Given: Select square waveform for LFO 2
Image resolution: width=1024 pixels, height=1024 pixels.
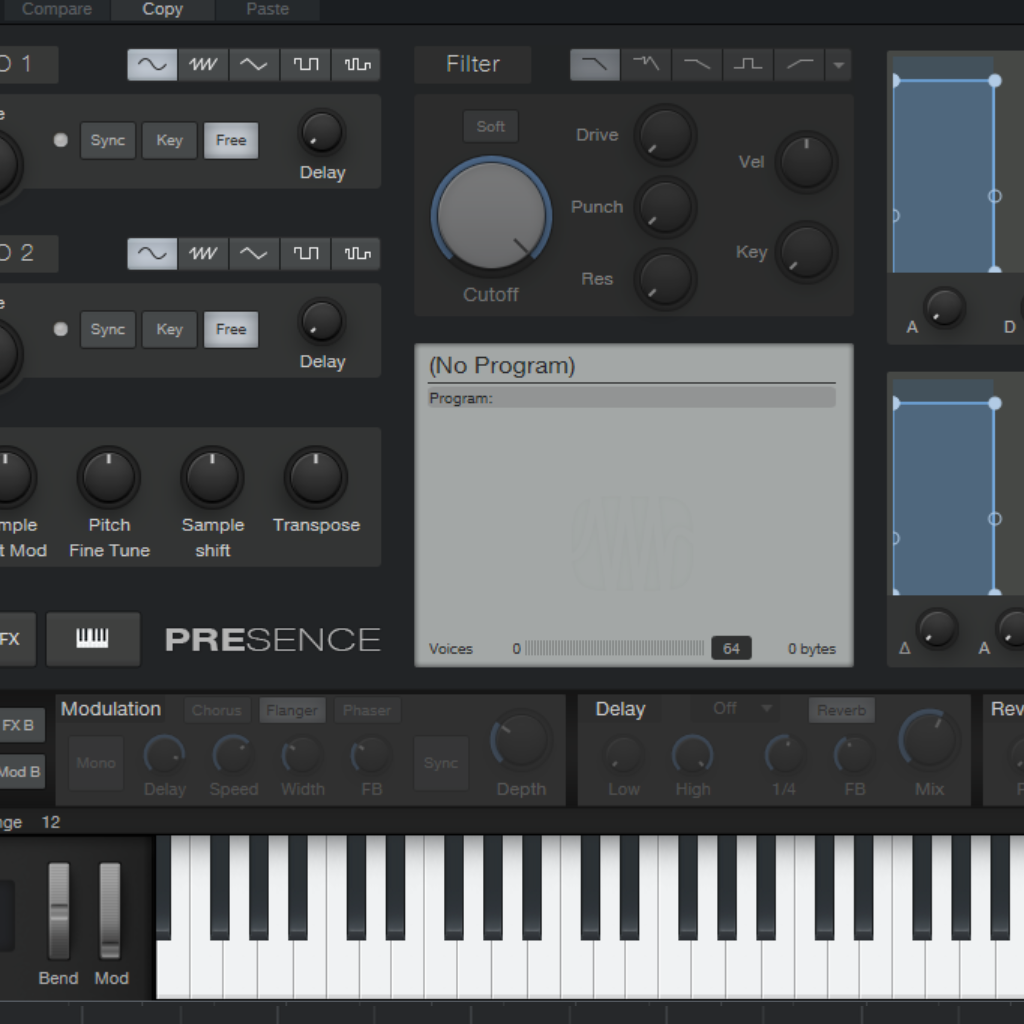Looking at the screenshot, I should (x=305, y=253).
